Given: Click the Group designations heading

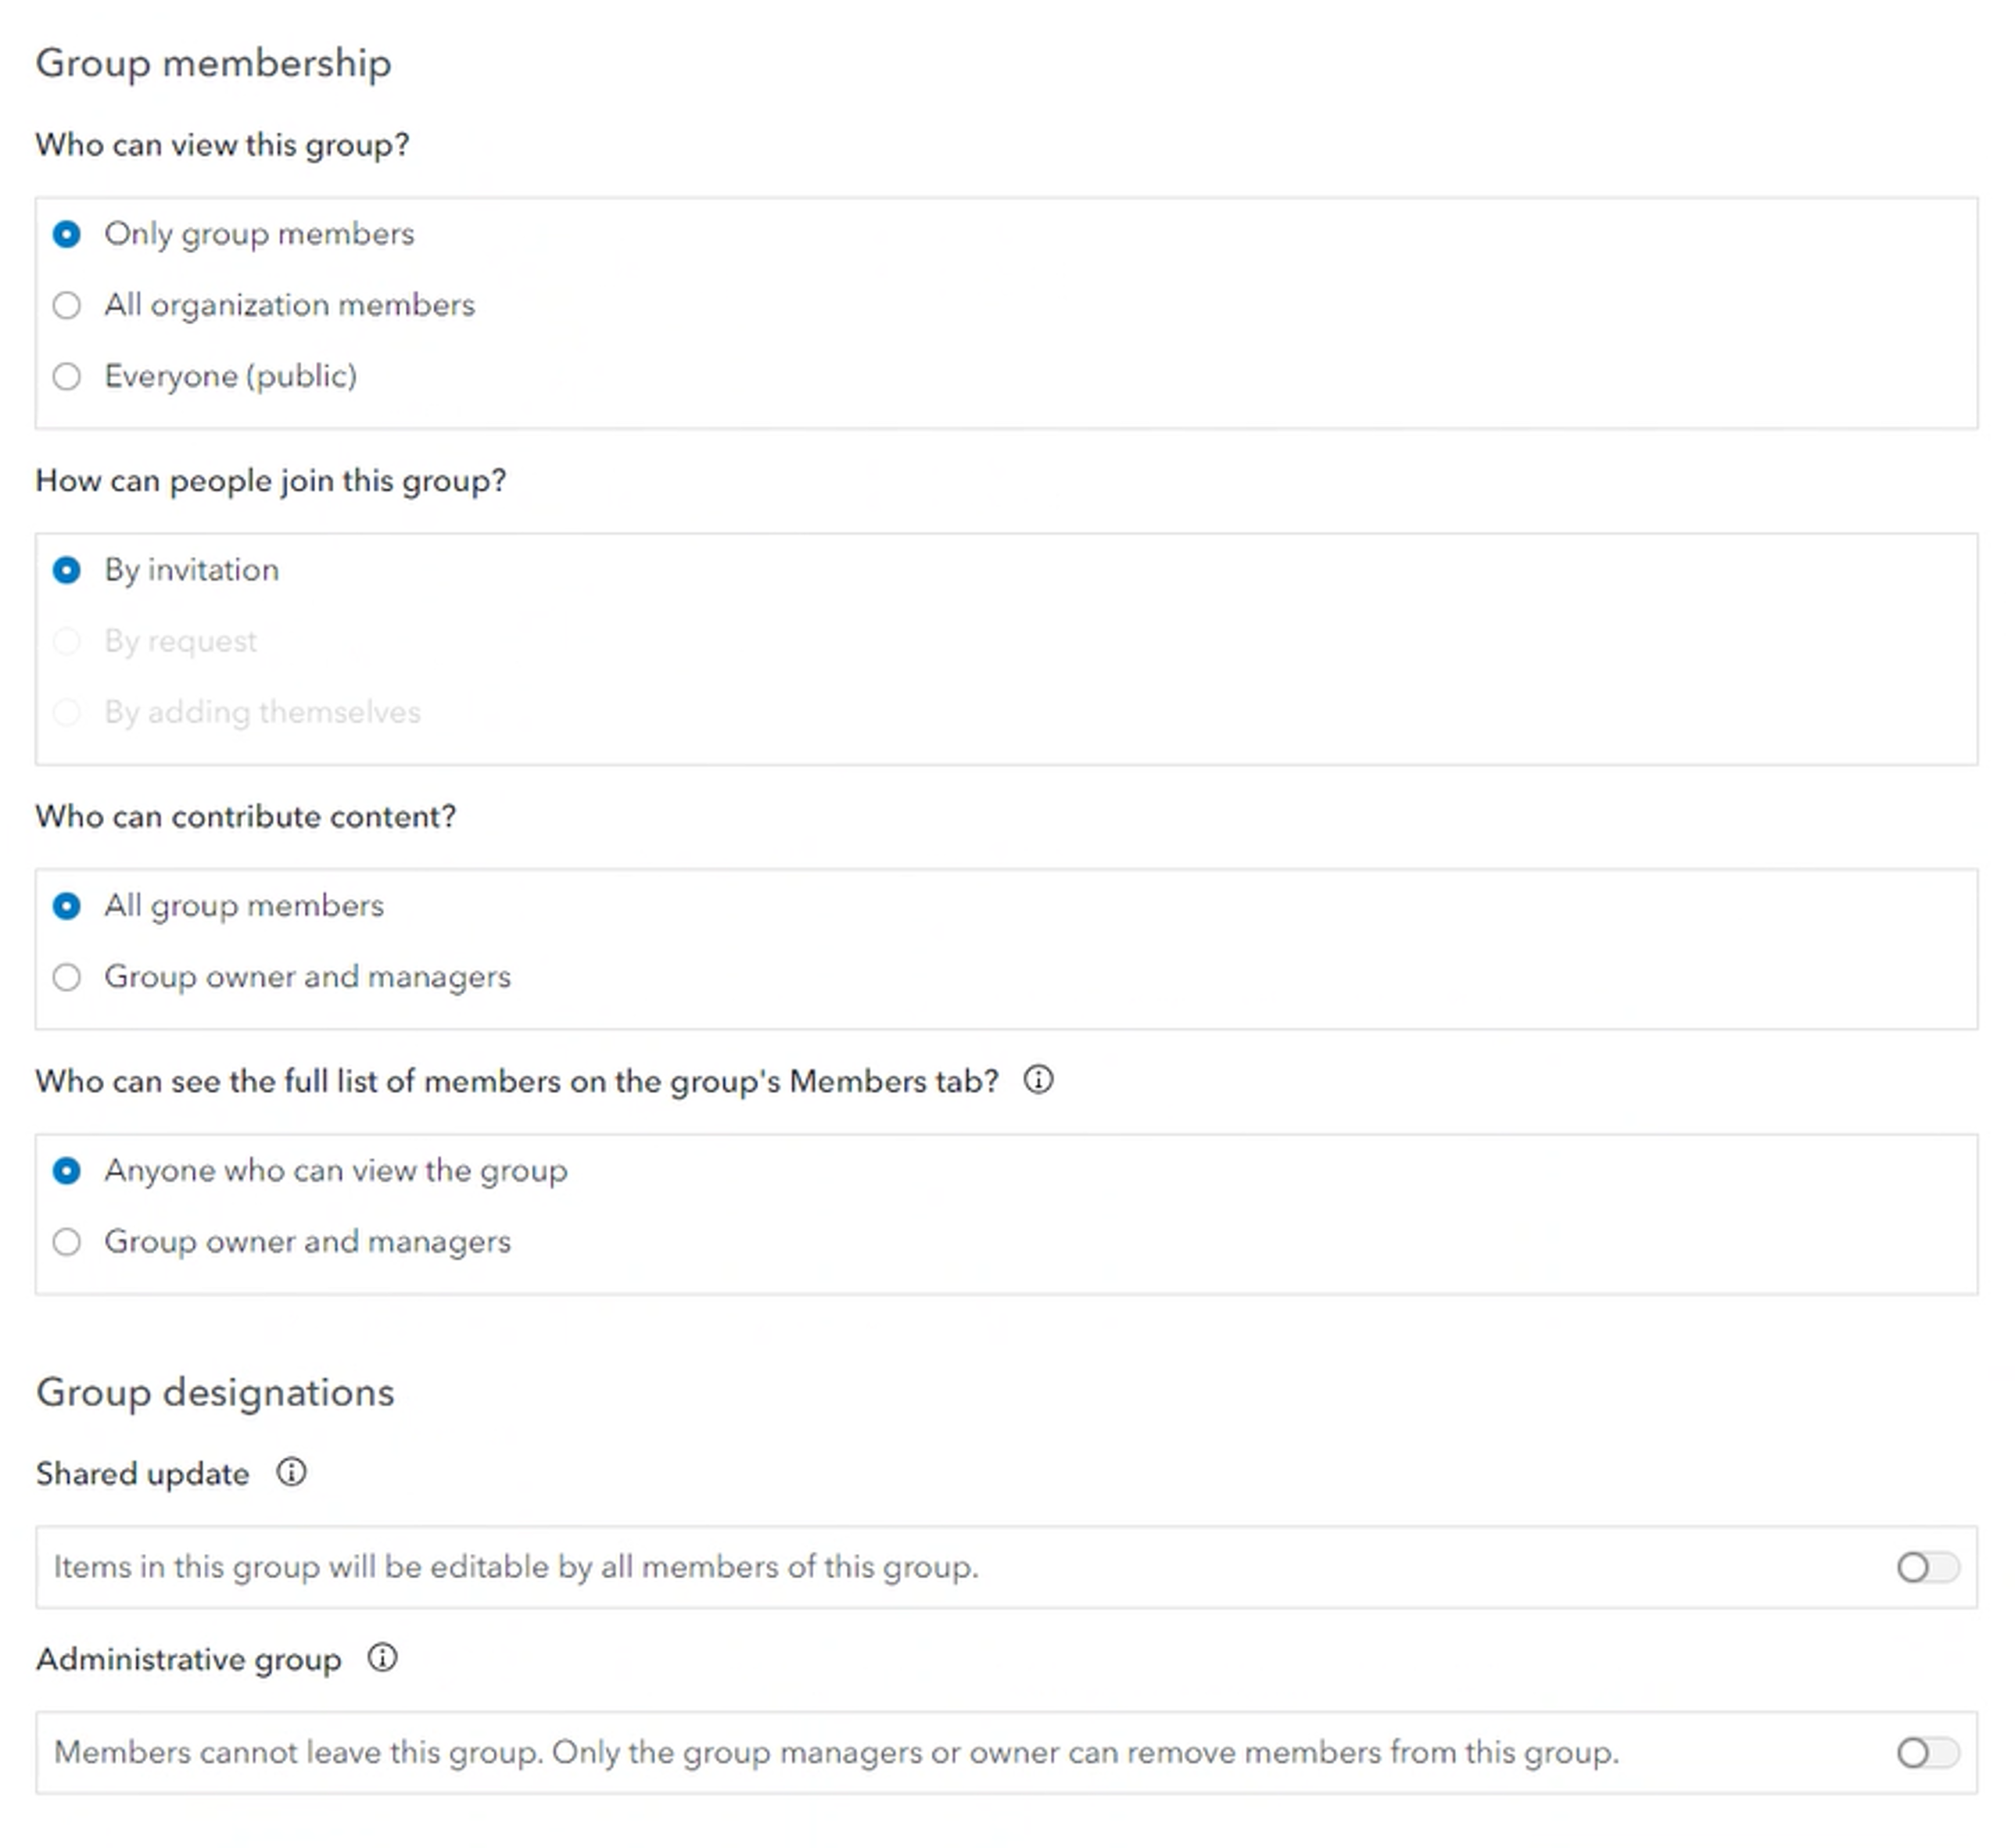Looking at the screenshot, I should pos(215,1392).
